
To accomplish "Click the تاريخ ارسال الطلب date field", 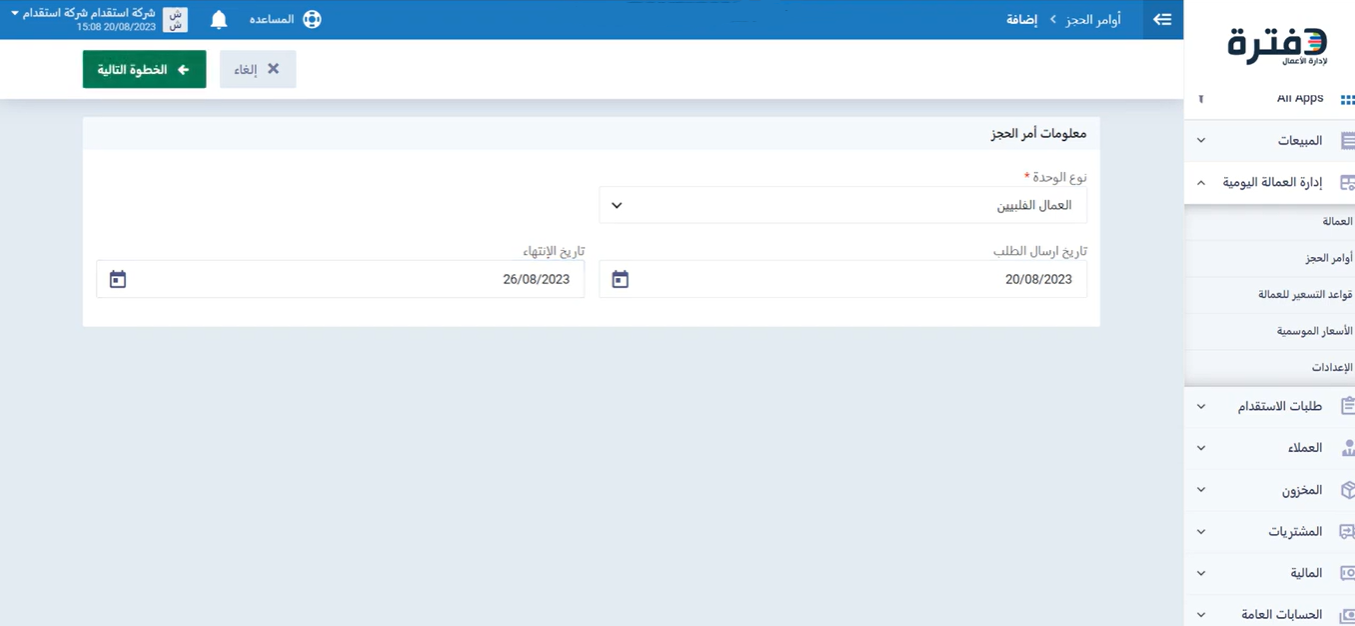I will point(843,279).
